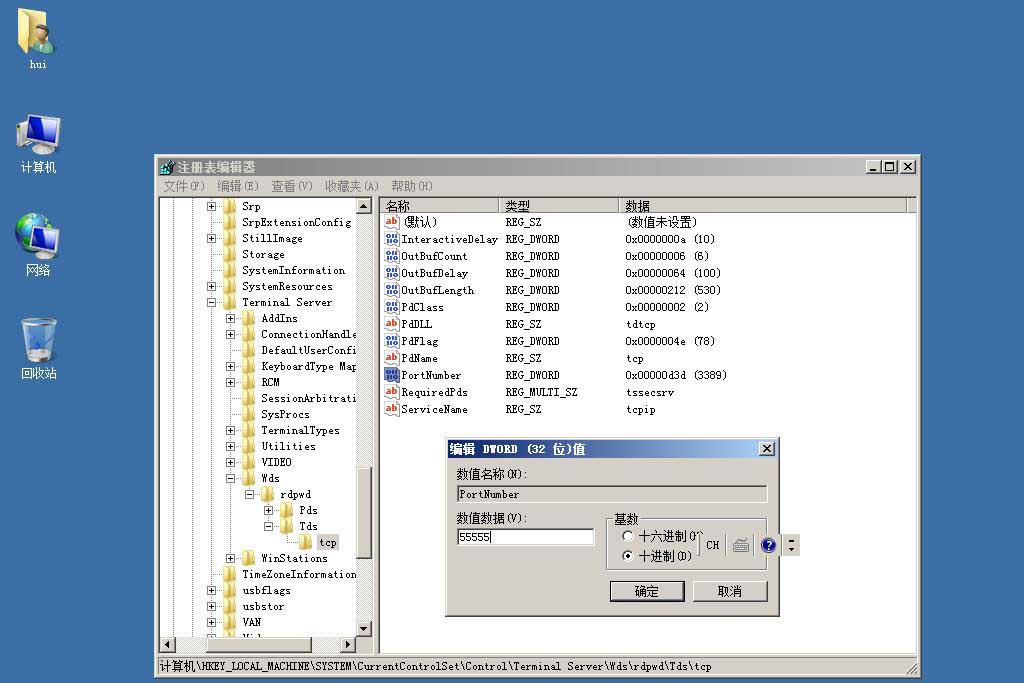
Task: Close the 编辑 DWORD dialog
Action: click(767, 449)
